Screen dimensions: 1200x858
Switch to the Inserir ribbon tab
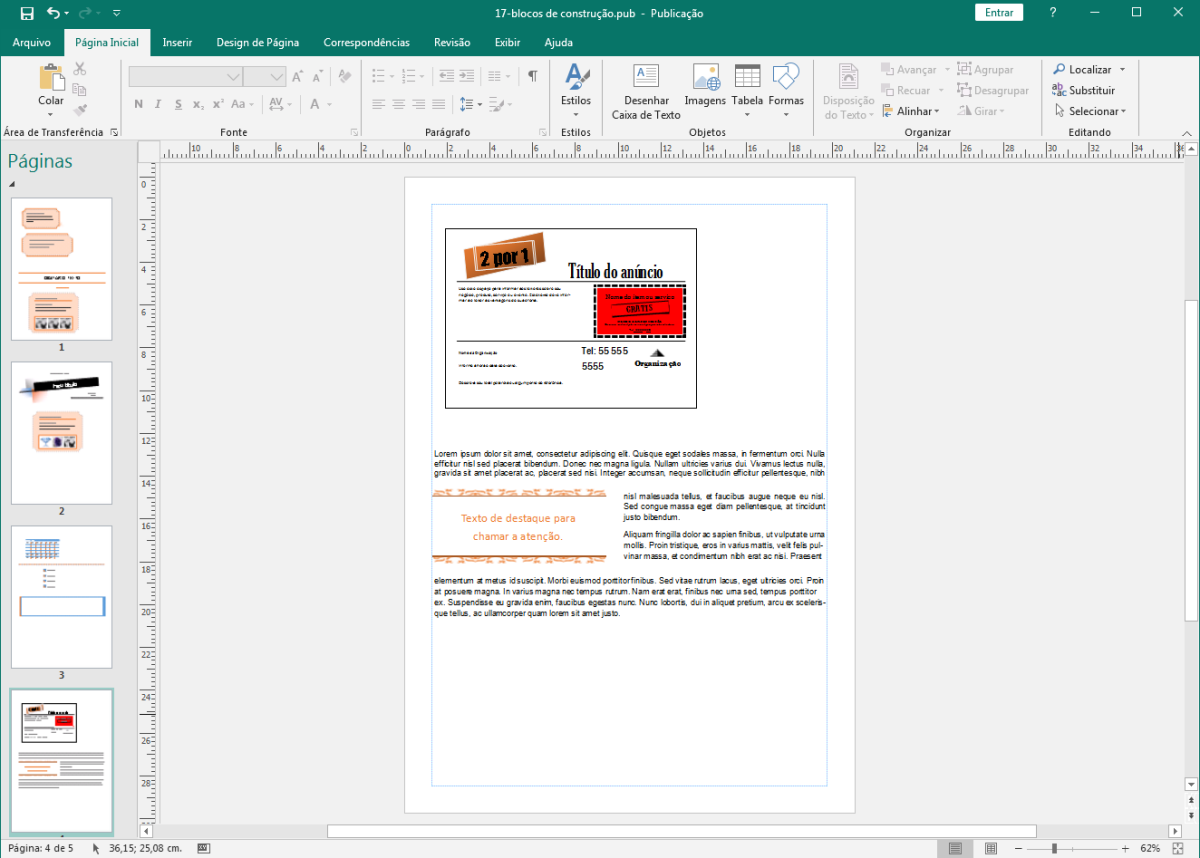tap(177, 42)
